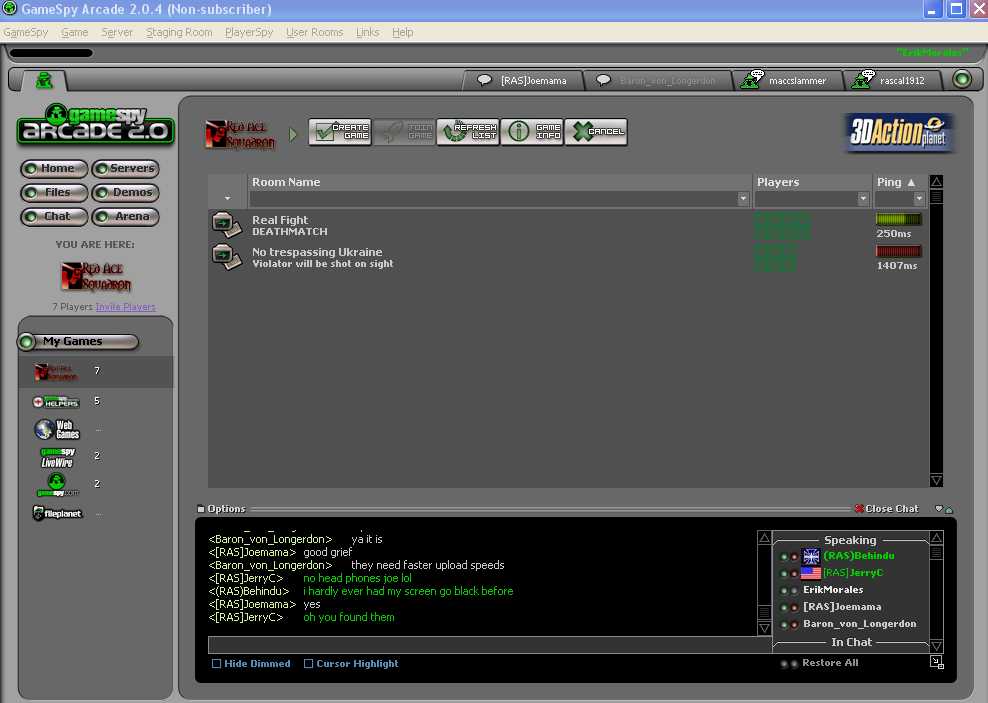The height and width of the screenshot is (703, 988).
Task: Switch to the [RAS]Joemama chat tab
Action: (x=523, y=81)
